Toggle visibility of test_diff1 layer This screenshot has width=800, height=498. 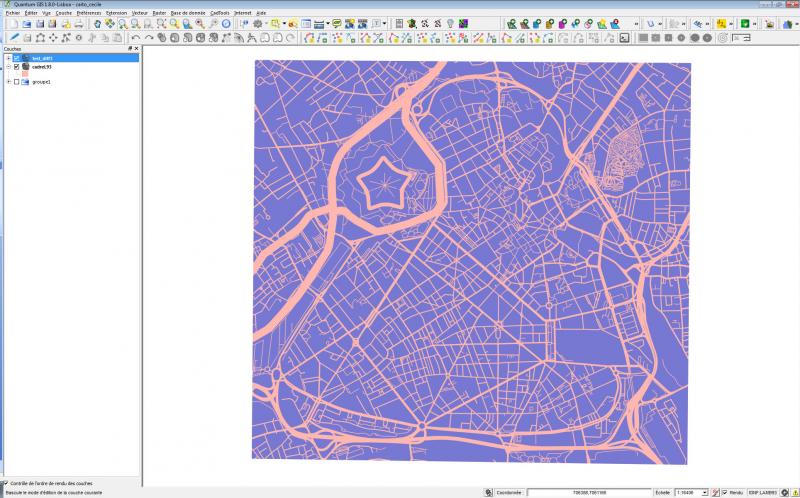(x=16, y=58)
